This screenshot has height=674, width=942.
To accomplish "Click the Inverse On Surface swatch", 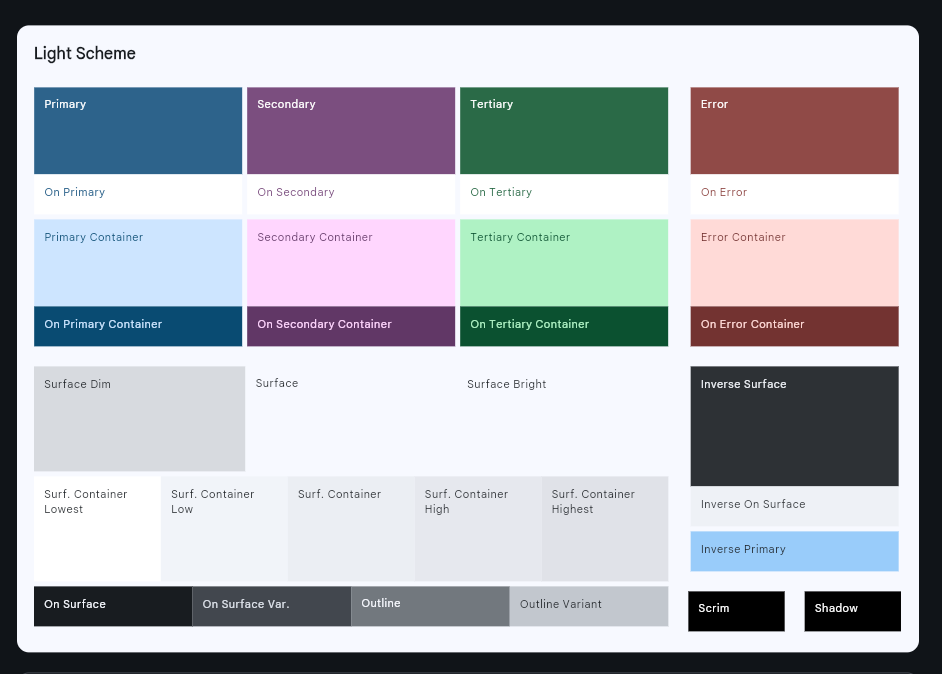I will 794,506.
